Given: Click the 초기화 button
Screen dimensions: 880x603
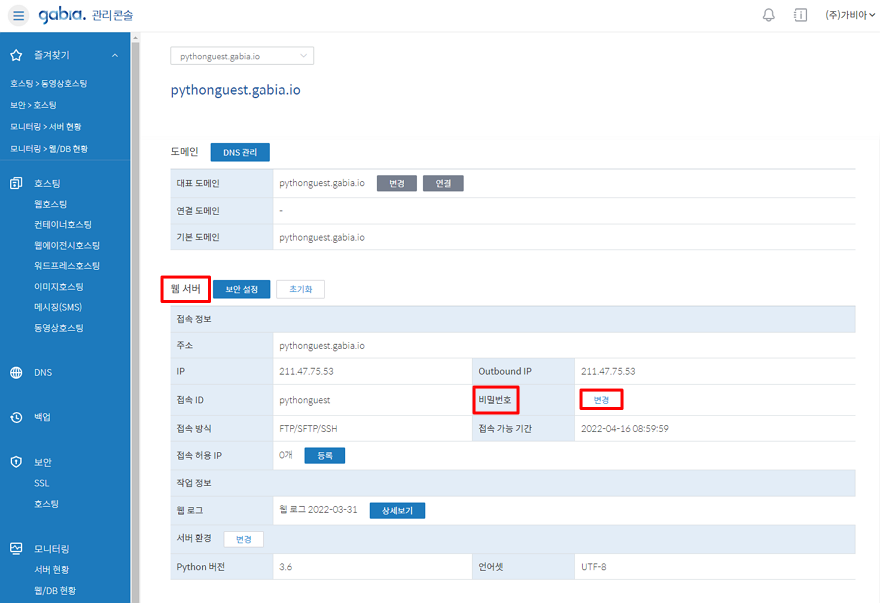Looking at the screenshot, I should 300,289.
